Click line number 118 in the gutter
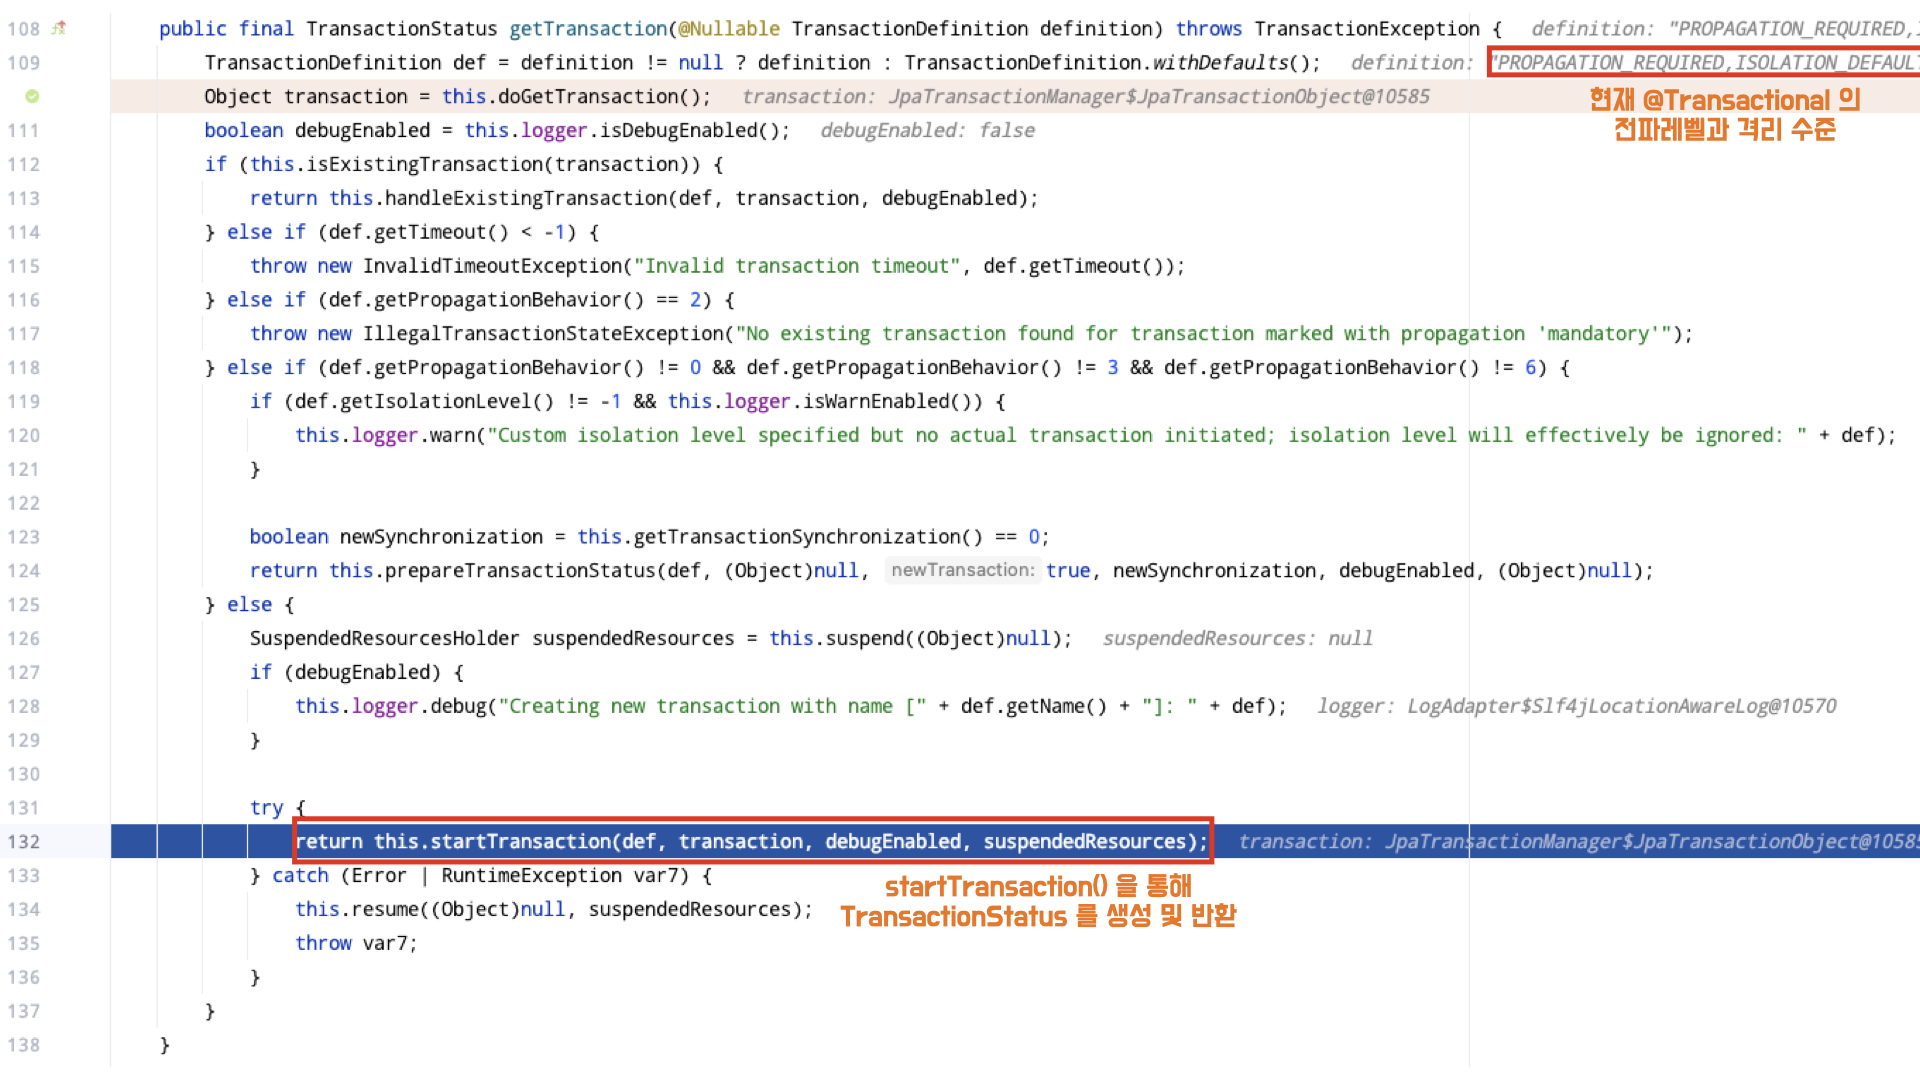This screenshot has height=1080, width=1920. tap(24, 368)
